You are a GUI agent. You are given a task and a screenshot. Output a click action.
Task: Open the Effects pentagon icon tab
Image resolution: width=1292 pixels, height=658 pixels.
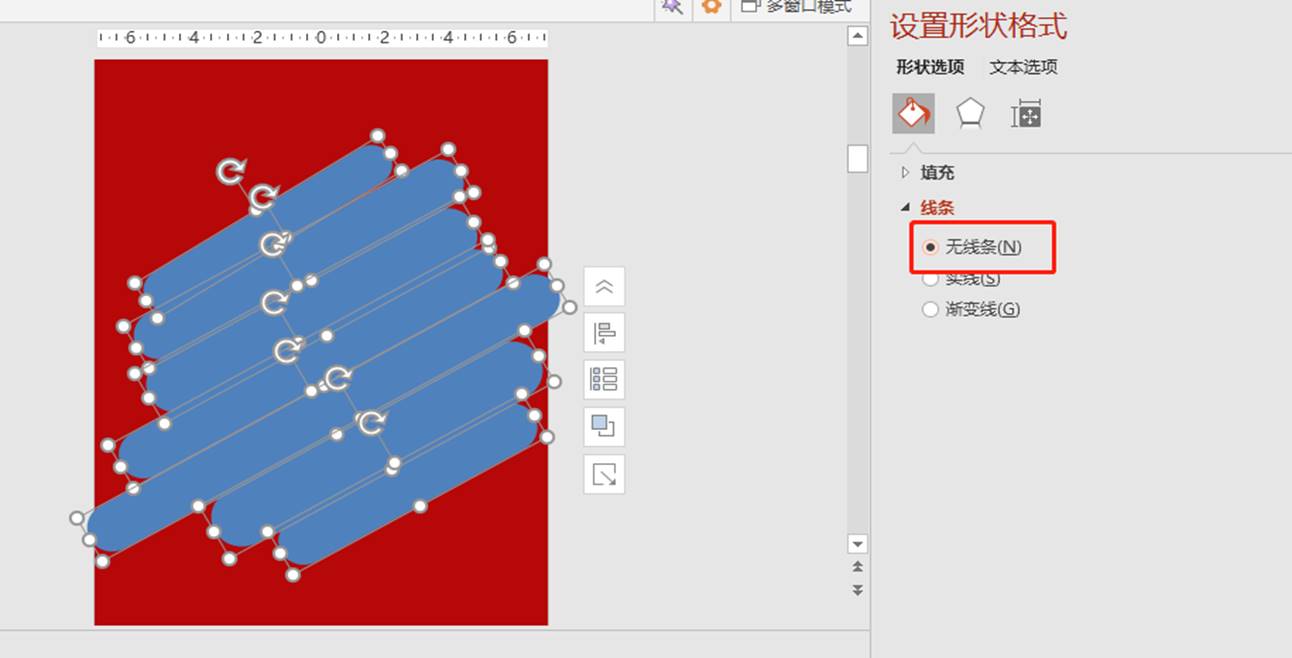pyautogui.click(x=969, y=114)
